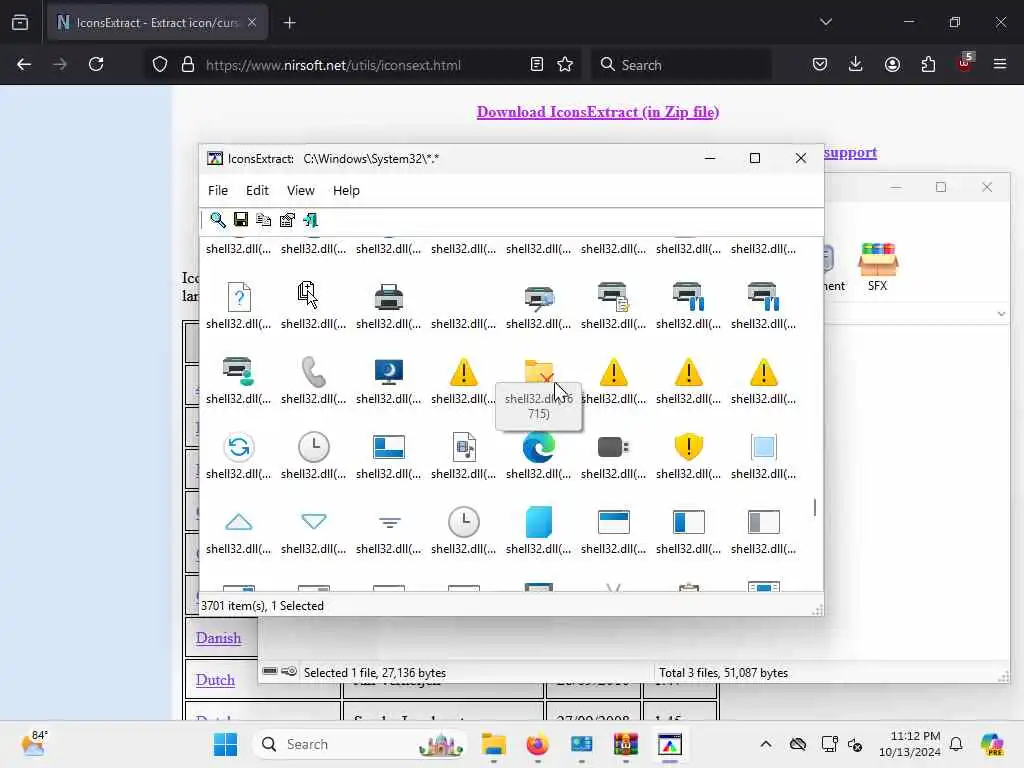Click the padlock site info icon
Image resolution: width=1024 pixels, height=768 pixels.
[188, 65]
